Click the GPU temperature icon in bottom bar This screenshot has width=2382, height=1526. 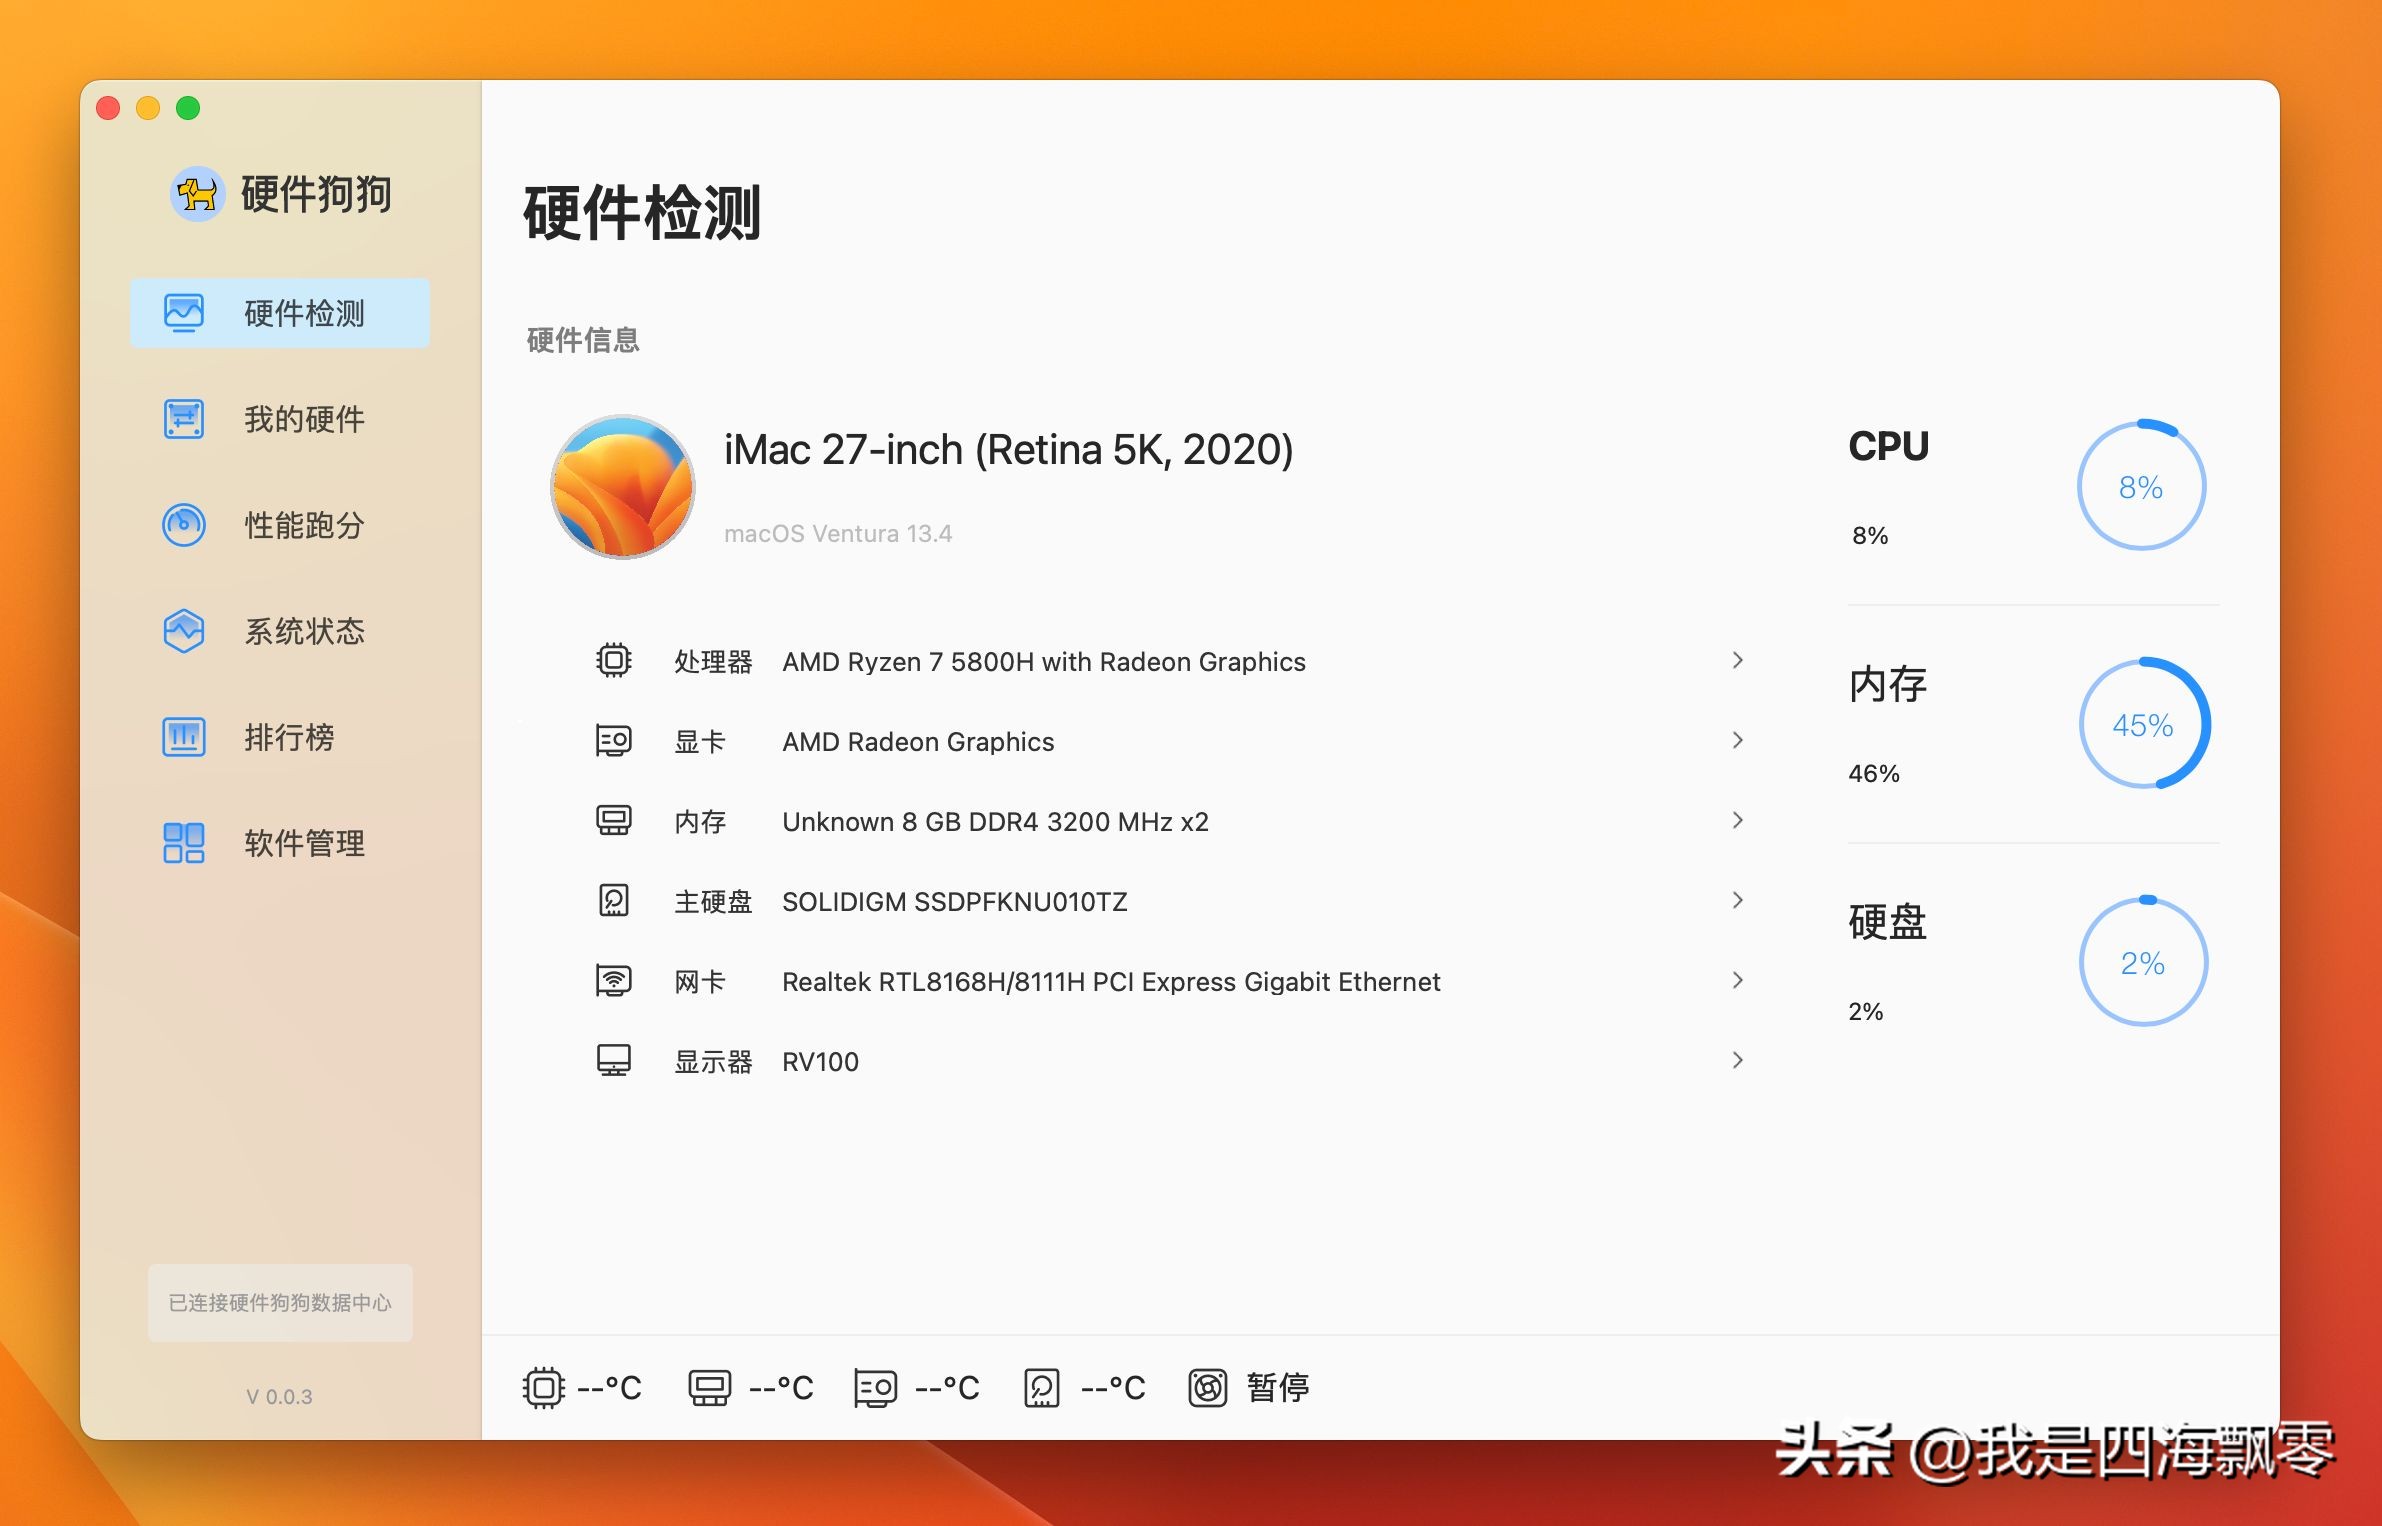(x=875, y=1388)
